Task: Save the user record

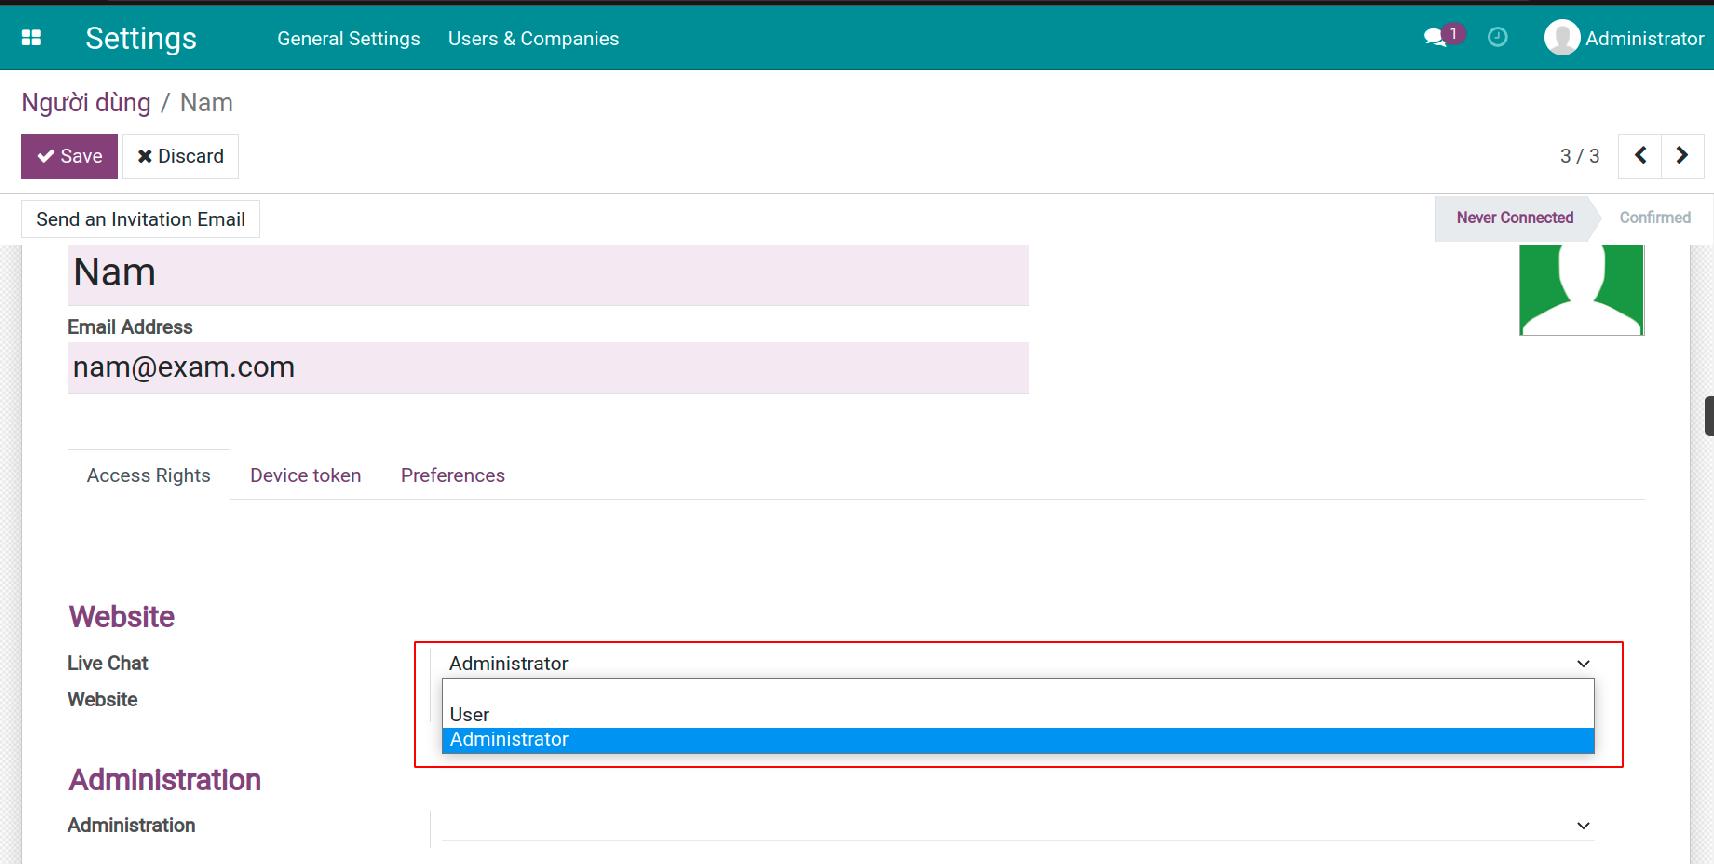Action: [x=69, y=156]
